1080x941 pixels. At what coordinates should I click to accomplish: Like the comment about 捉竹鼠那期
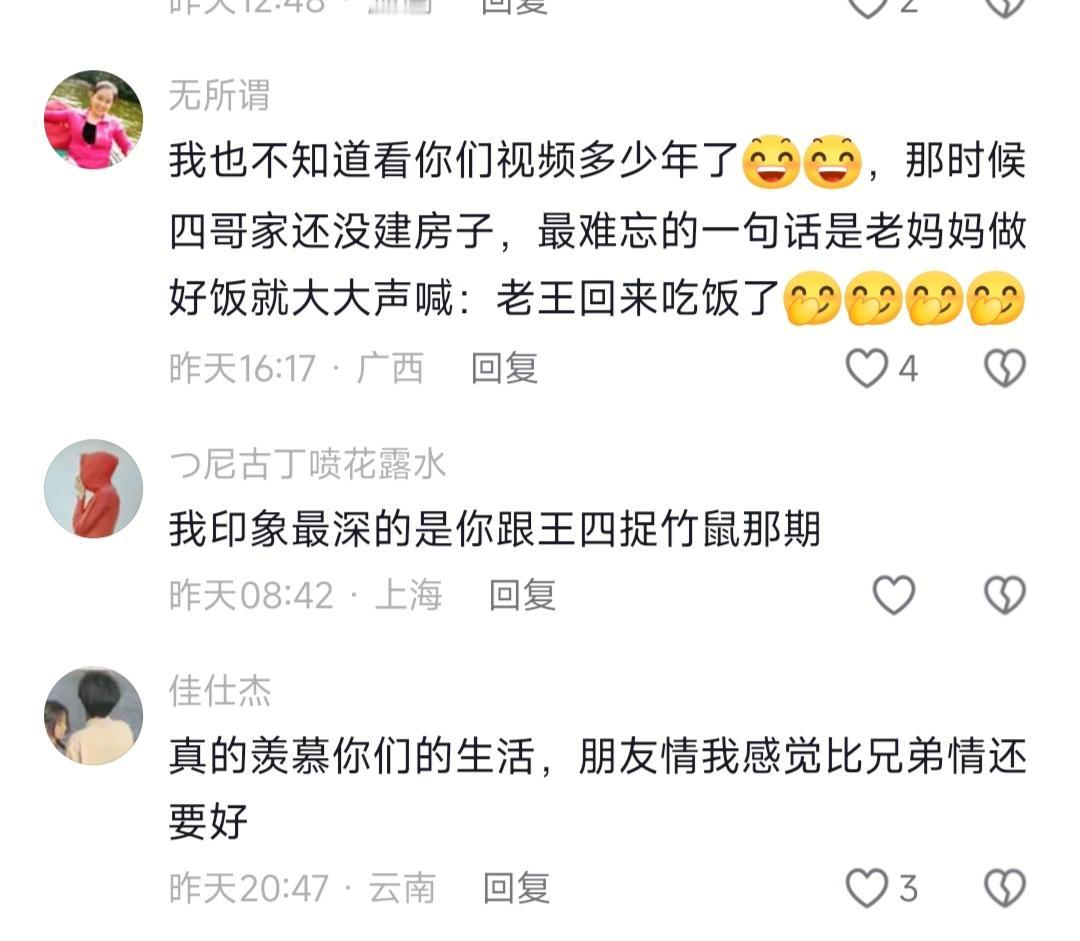tap(894, 594)
